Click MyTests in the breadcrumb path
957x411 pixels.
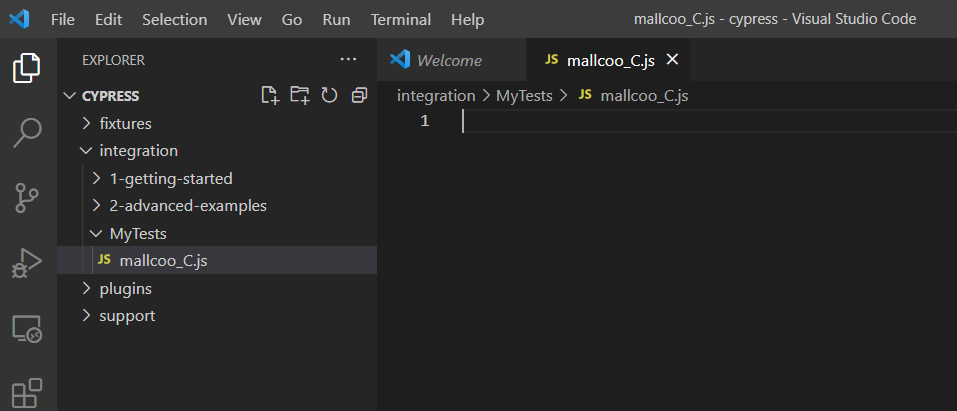pos(524,95)
